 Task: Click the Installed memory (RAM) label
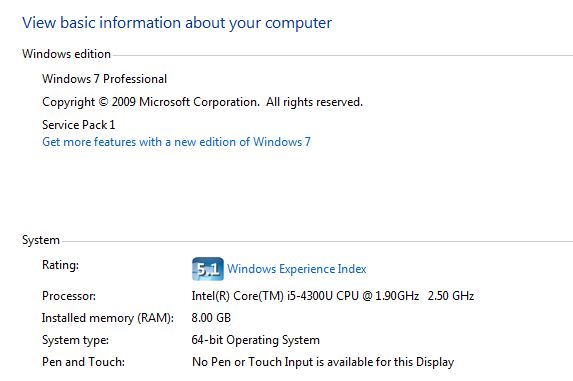coord(108,318)
